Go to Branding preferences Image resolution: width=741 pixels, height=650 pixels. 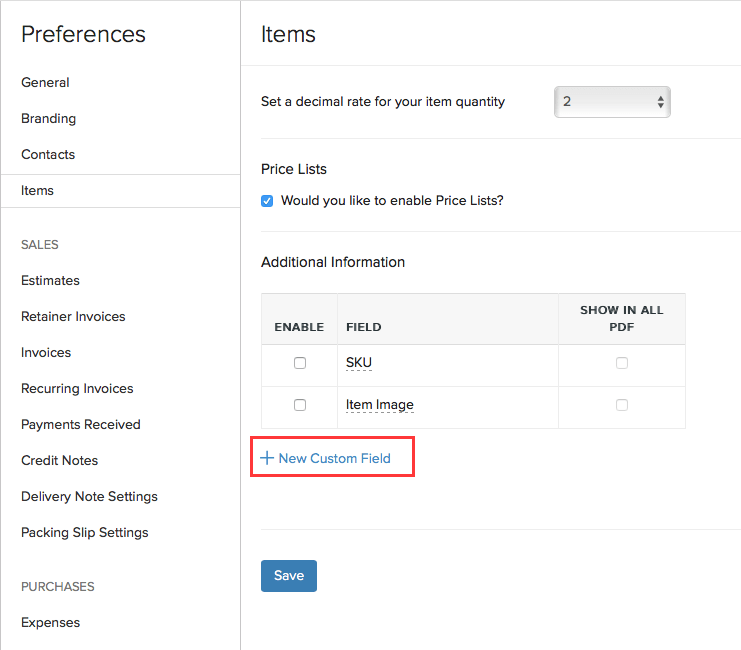pyautogui.click(x=48, y=118)
